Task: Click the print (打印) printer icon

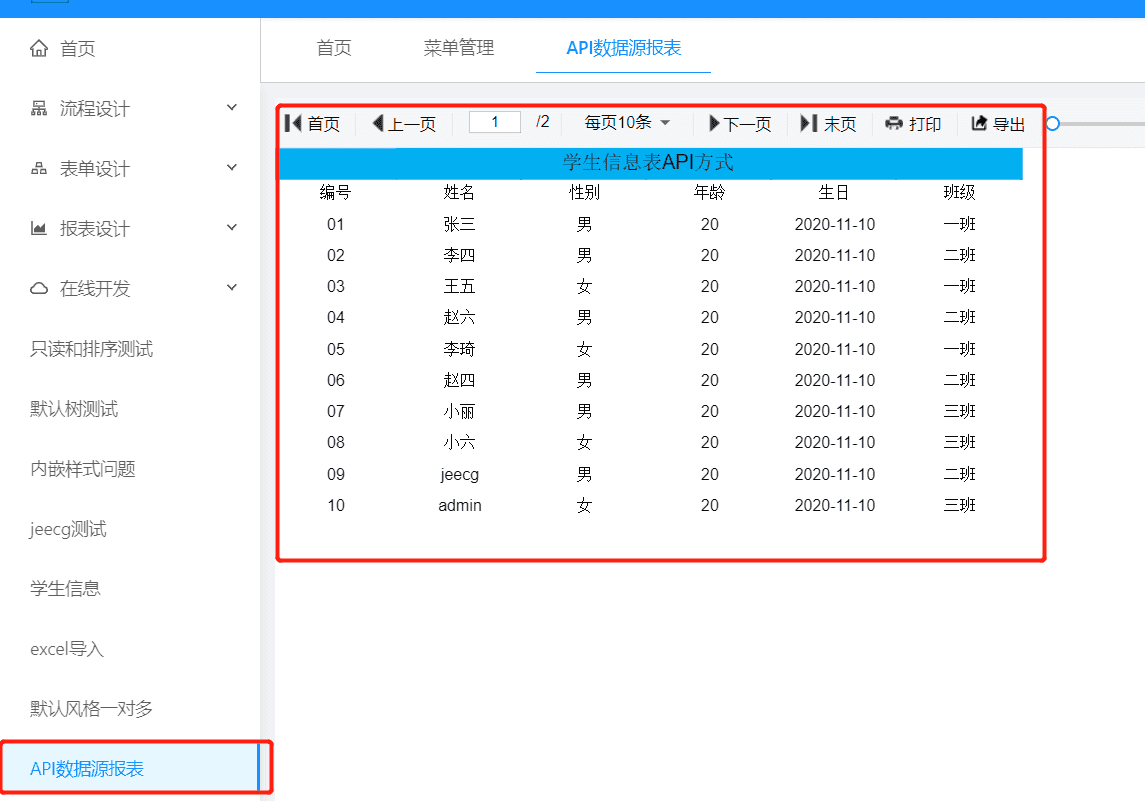Action: 894,123
